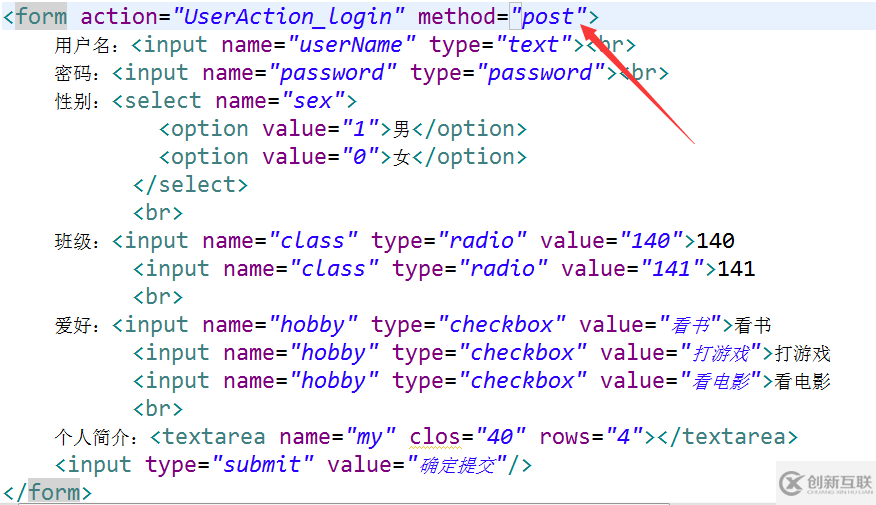The image size is (876, 505).
Task: Click the 男 option text
Action: [402, 129]
